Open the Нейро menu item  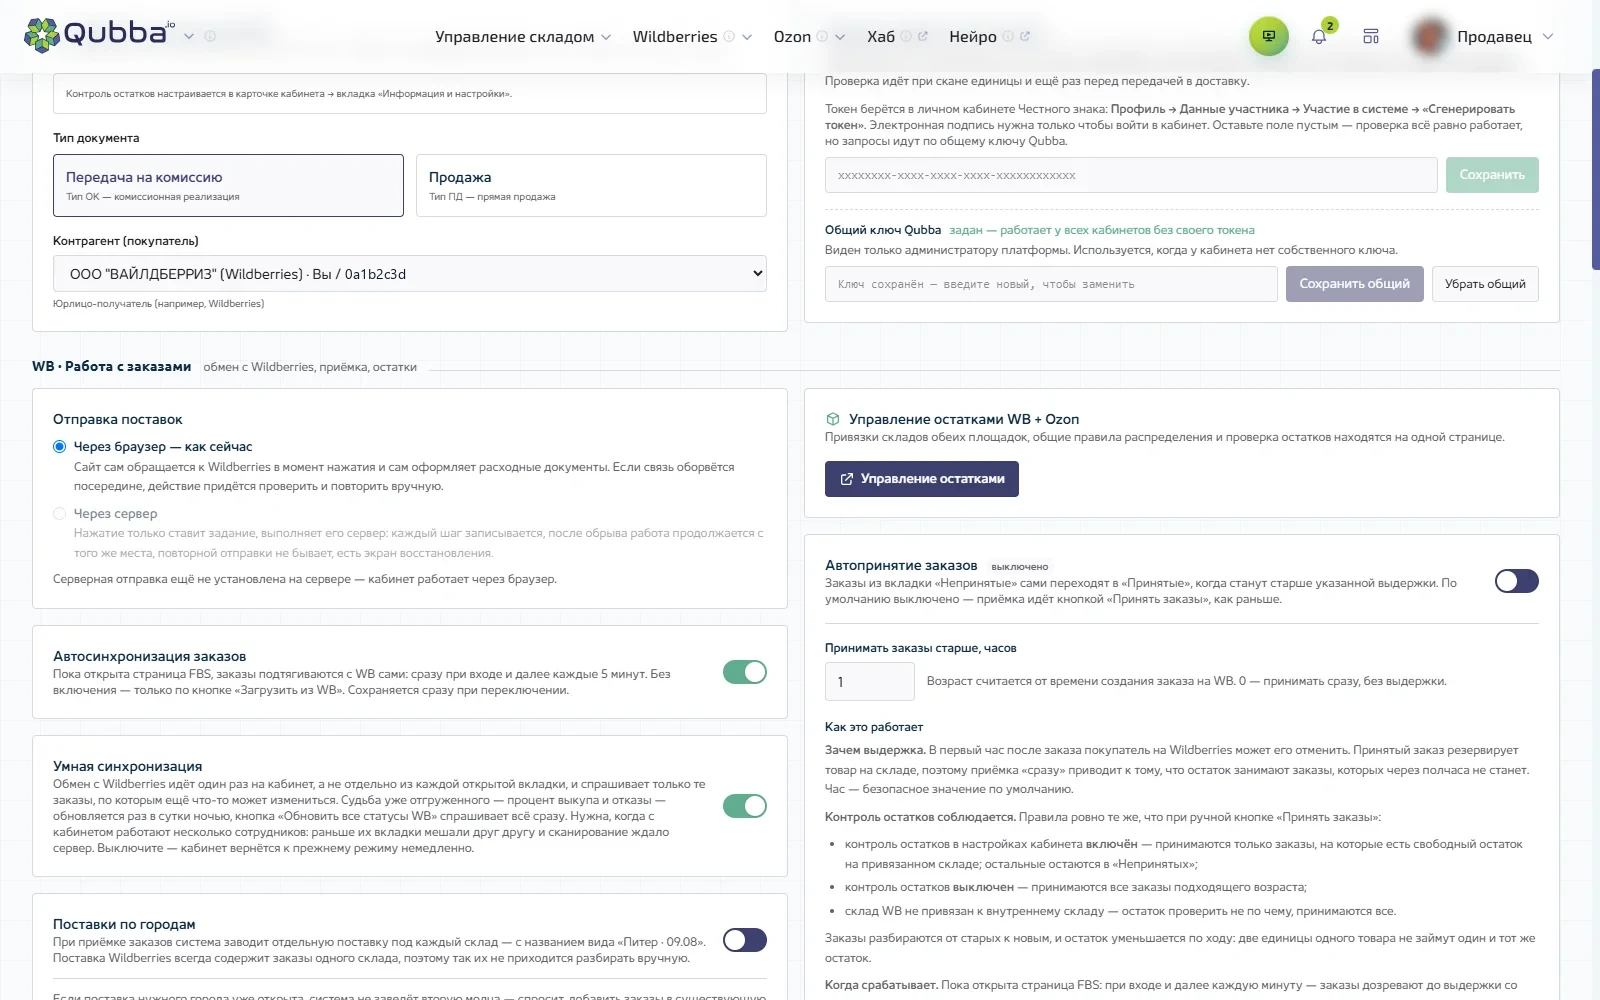(972, 36)
